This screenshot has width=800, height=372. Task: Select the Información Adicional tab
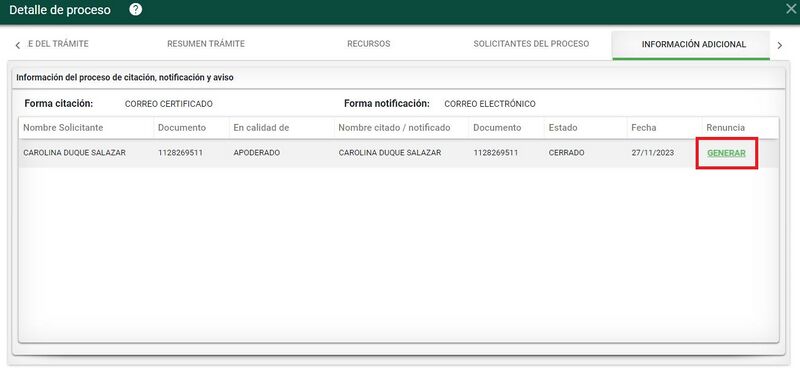(x=694, y=44)
